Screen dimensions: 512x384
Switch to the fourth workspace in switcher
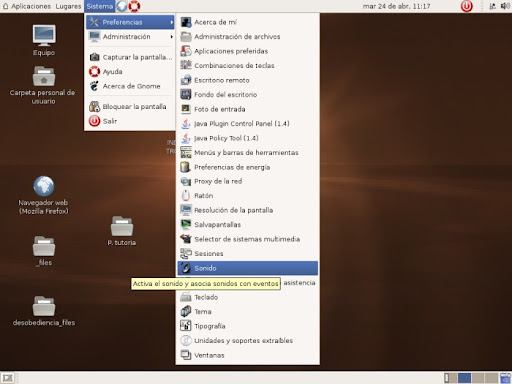pos(491,378)
